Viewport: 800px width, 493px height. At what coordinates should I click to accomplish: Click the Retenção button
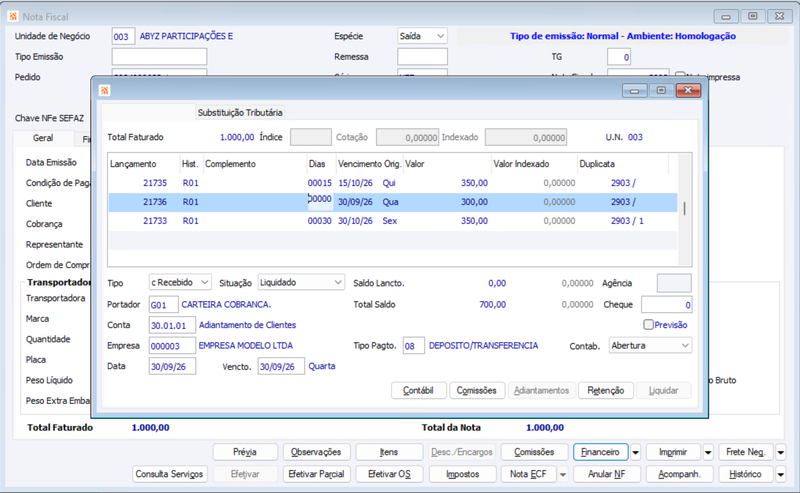606,390
